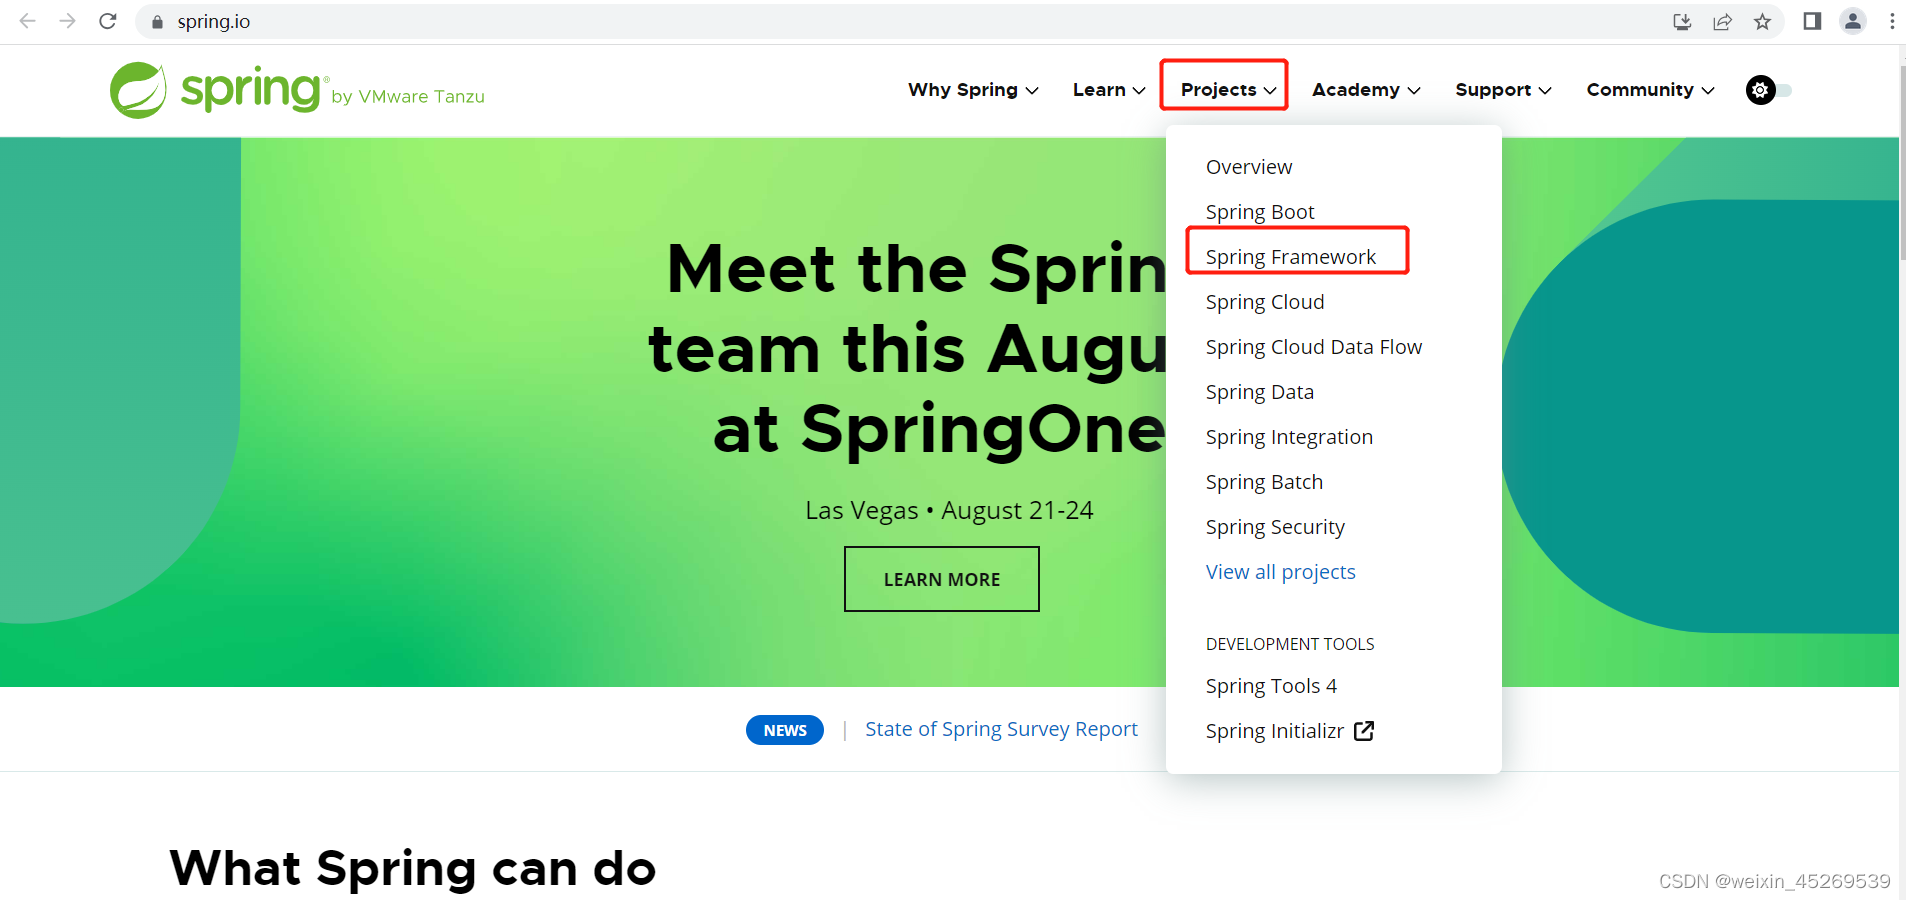Bookmark this page with the star icon
The height and width of the screenshot is (900, 1906).
pos(1763,21)
